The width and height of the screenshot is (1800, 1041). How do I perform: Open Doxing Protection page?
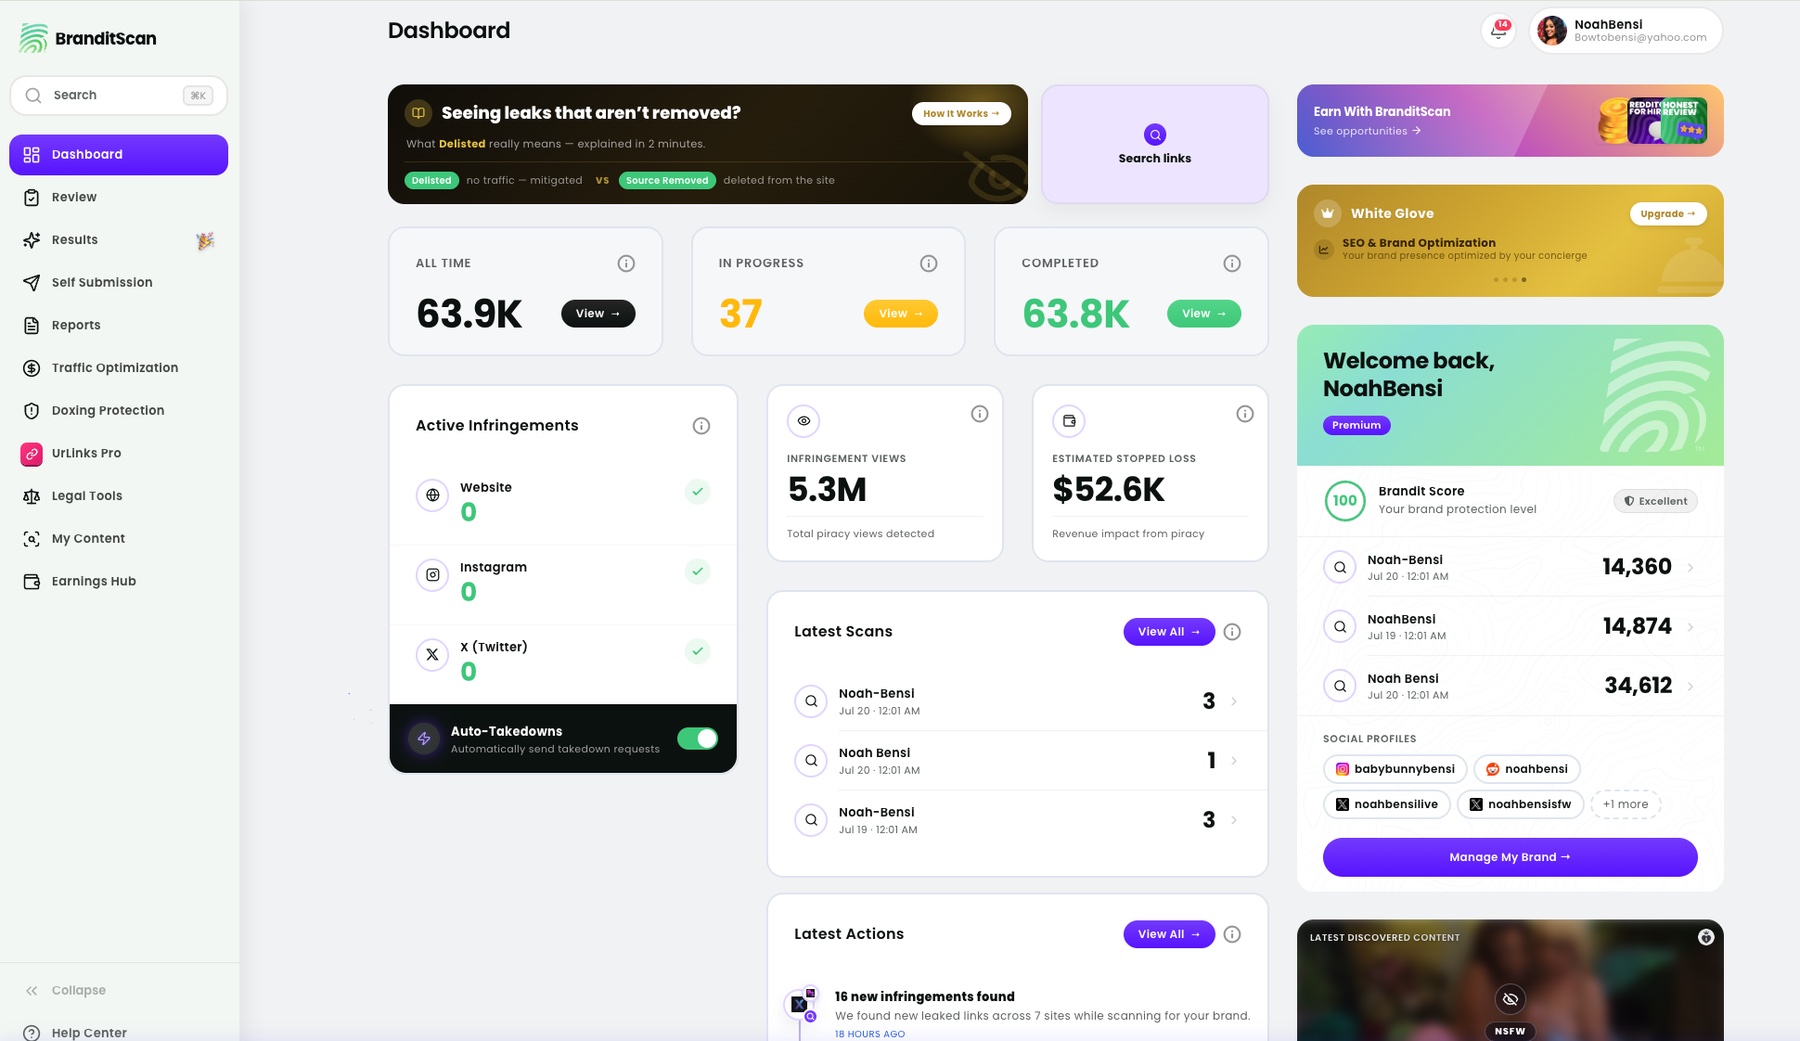(119, 411)
